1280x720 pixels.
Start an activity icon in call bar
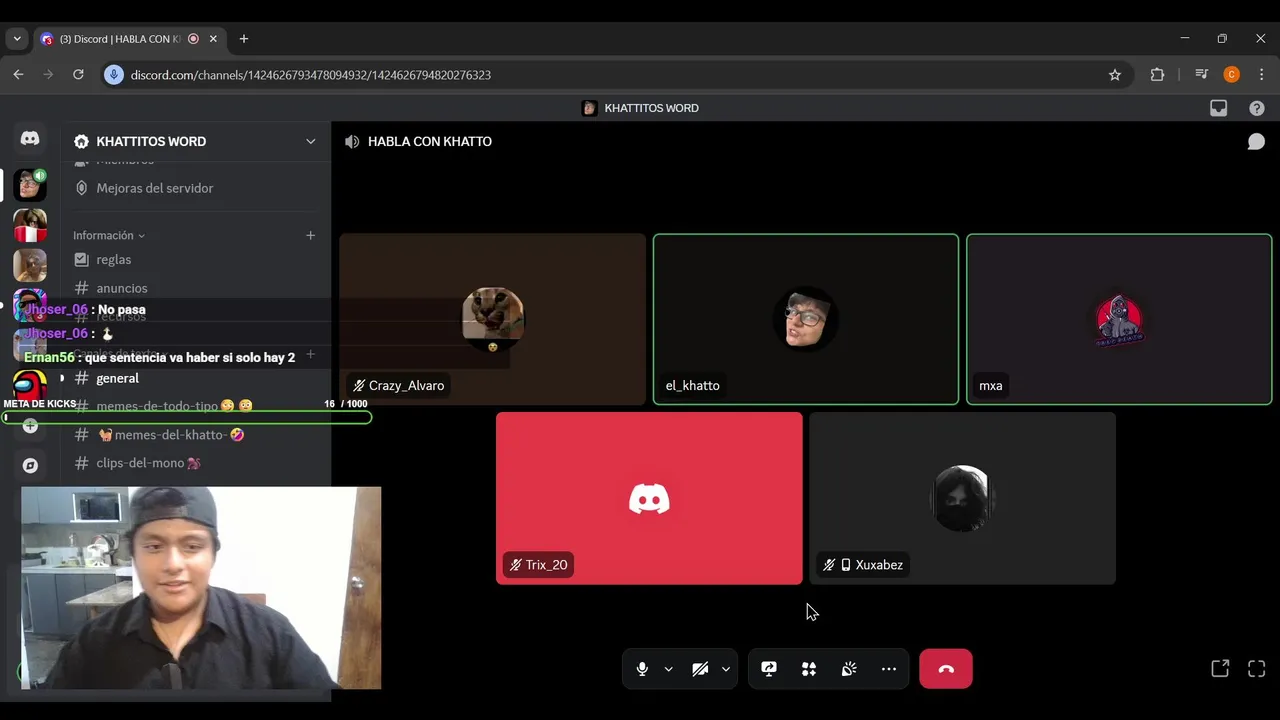(x=809, y=669)
